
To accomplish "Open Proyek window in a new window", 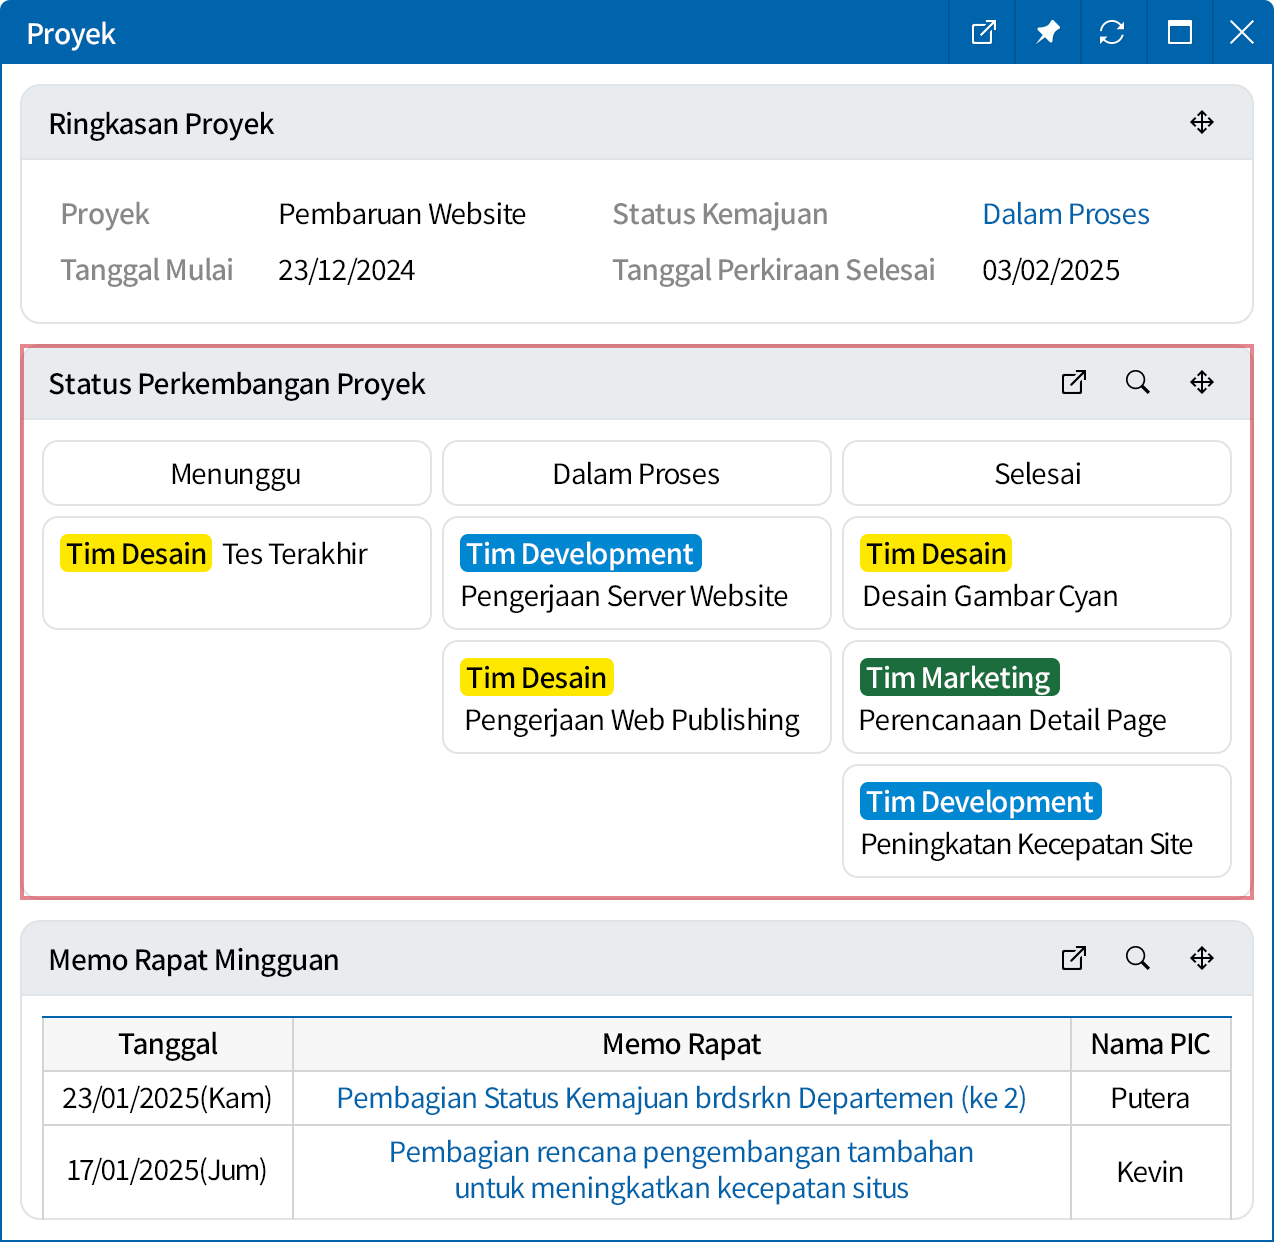I will (x=983, y=32).
